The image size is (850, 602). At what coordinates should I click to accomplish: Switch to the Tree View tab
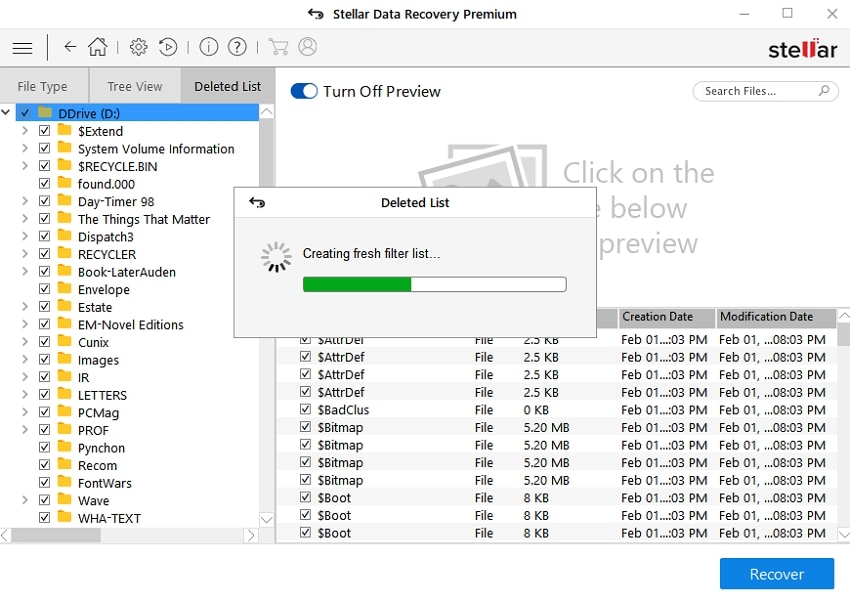(x=134, y=86)
